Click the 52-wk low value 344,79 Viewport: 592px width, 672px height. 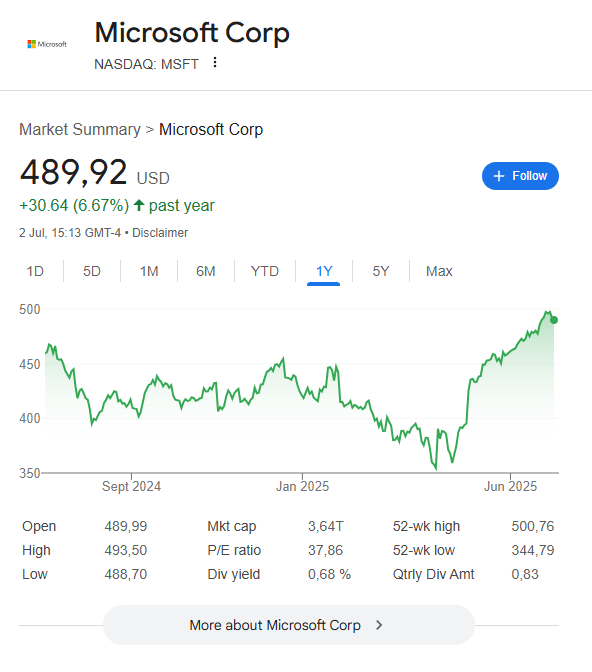click(532, 550)
